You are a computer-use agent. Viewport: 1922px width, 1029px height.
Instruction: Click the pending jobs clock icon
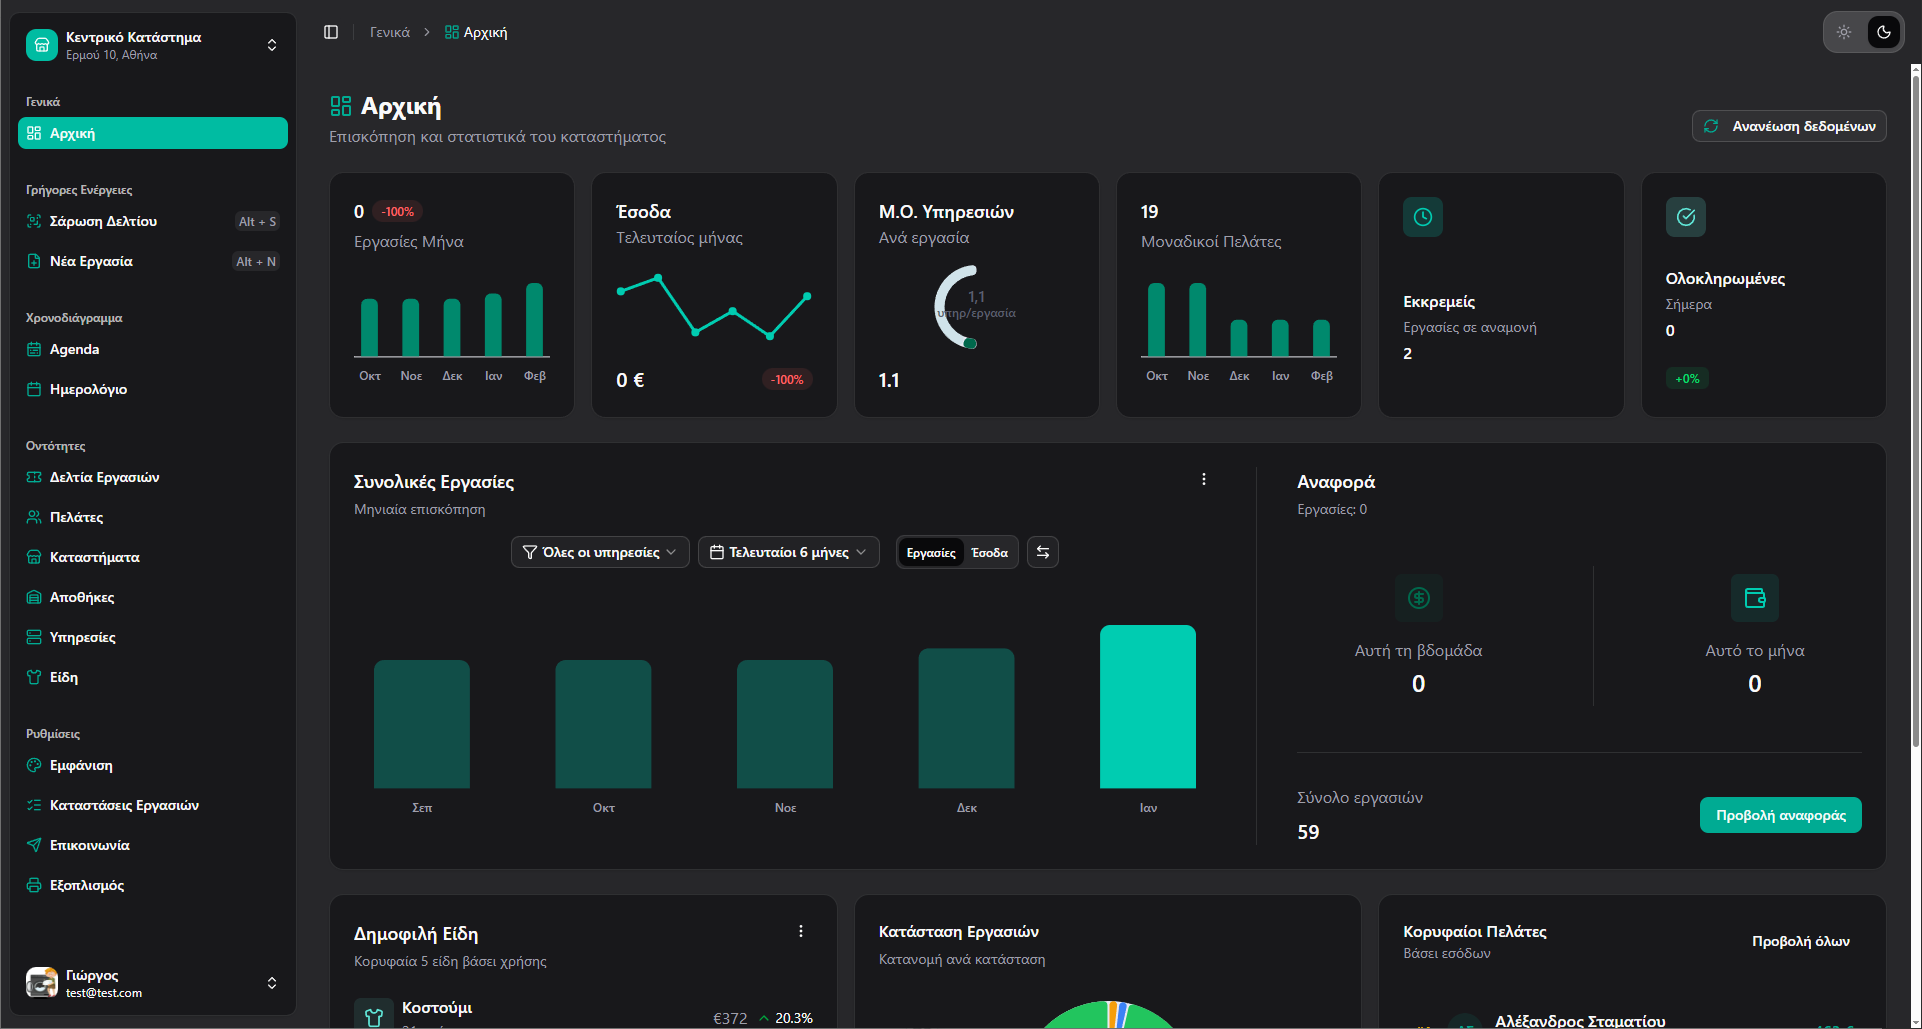pyautogui.click(x=1423, y=217)
